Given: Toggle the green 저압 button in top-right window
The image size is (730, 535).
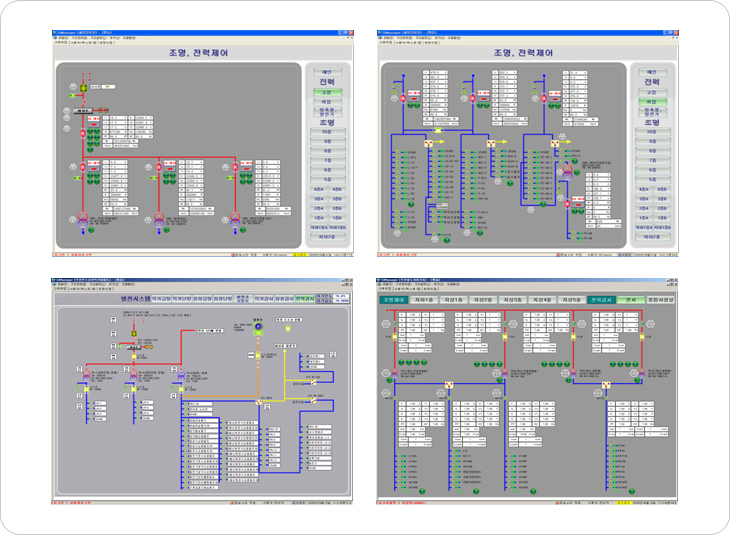Looking at the screenshot, I should point(651,102).
